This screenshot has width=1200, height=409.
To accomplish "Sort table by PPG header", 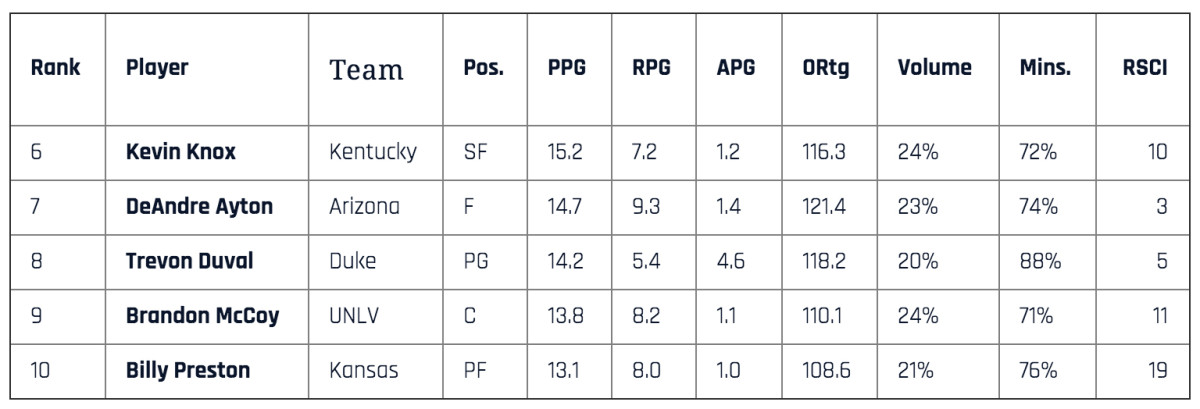I will [x=566, y=69].
